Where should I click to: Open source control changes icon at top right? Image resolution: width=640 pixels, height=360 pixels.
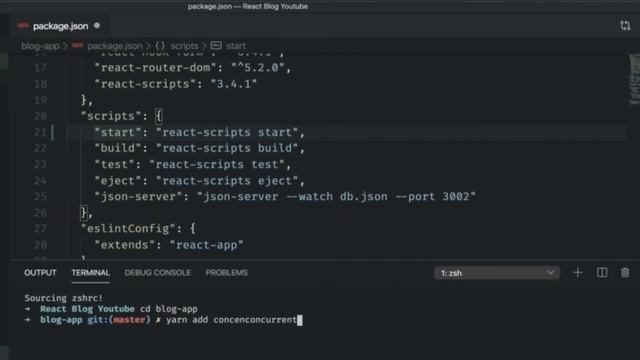tap(625, 26)
